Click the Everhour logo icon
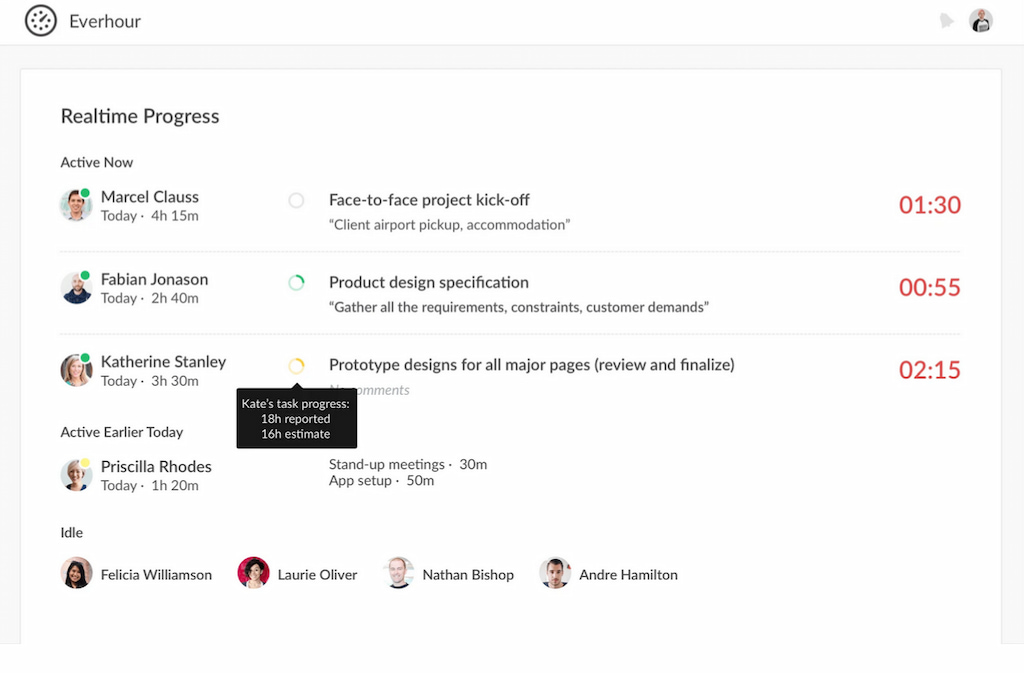Image resolution: width=1024 pixels, height=673 pixels. pyautogui.click(x=40, y=20)
